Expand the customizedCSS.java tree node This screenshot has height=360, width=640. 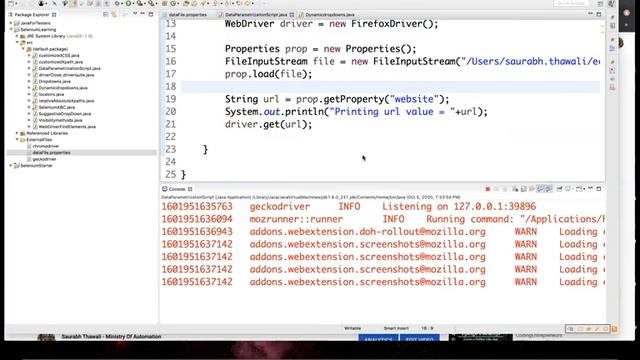point(29,56)
